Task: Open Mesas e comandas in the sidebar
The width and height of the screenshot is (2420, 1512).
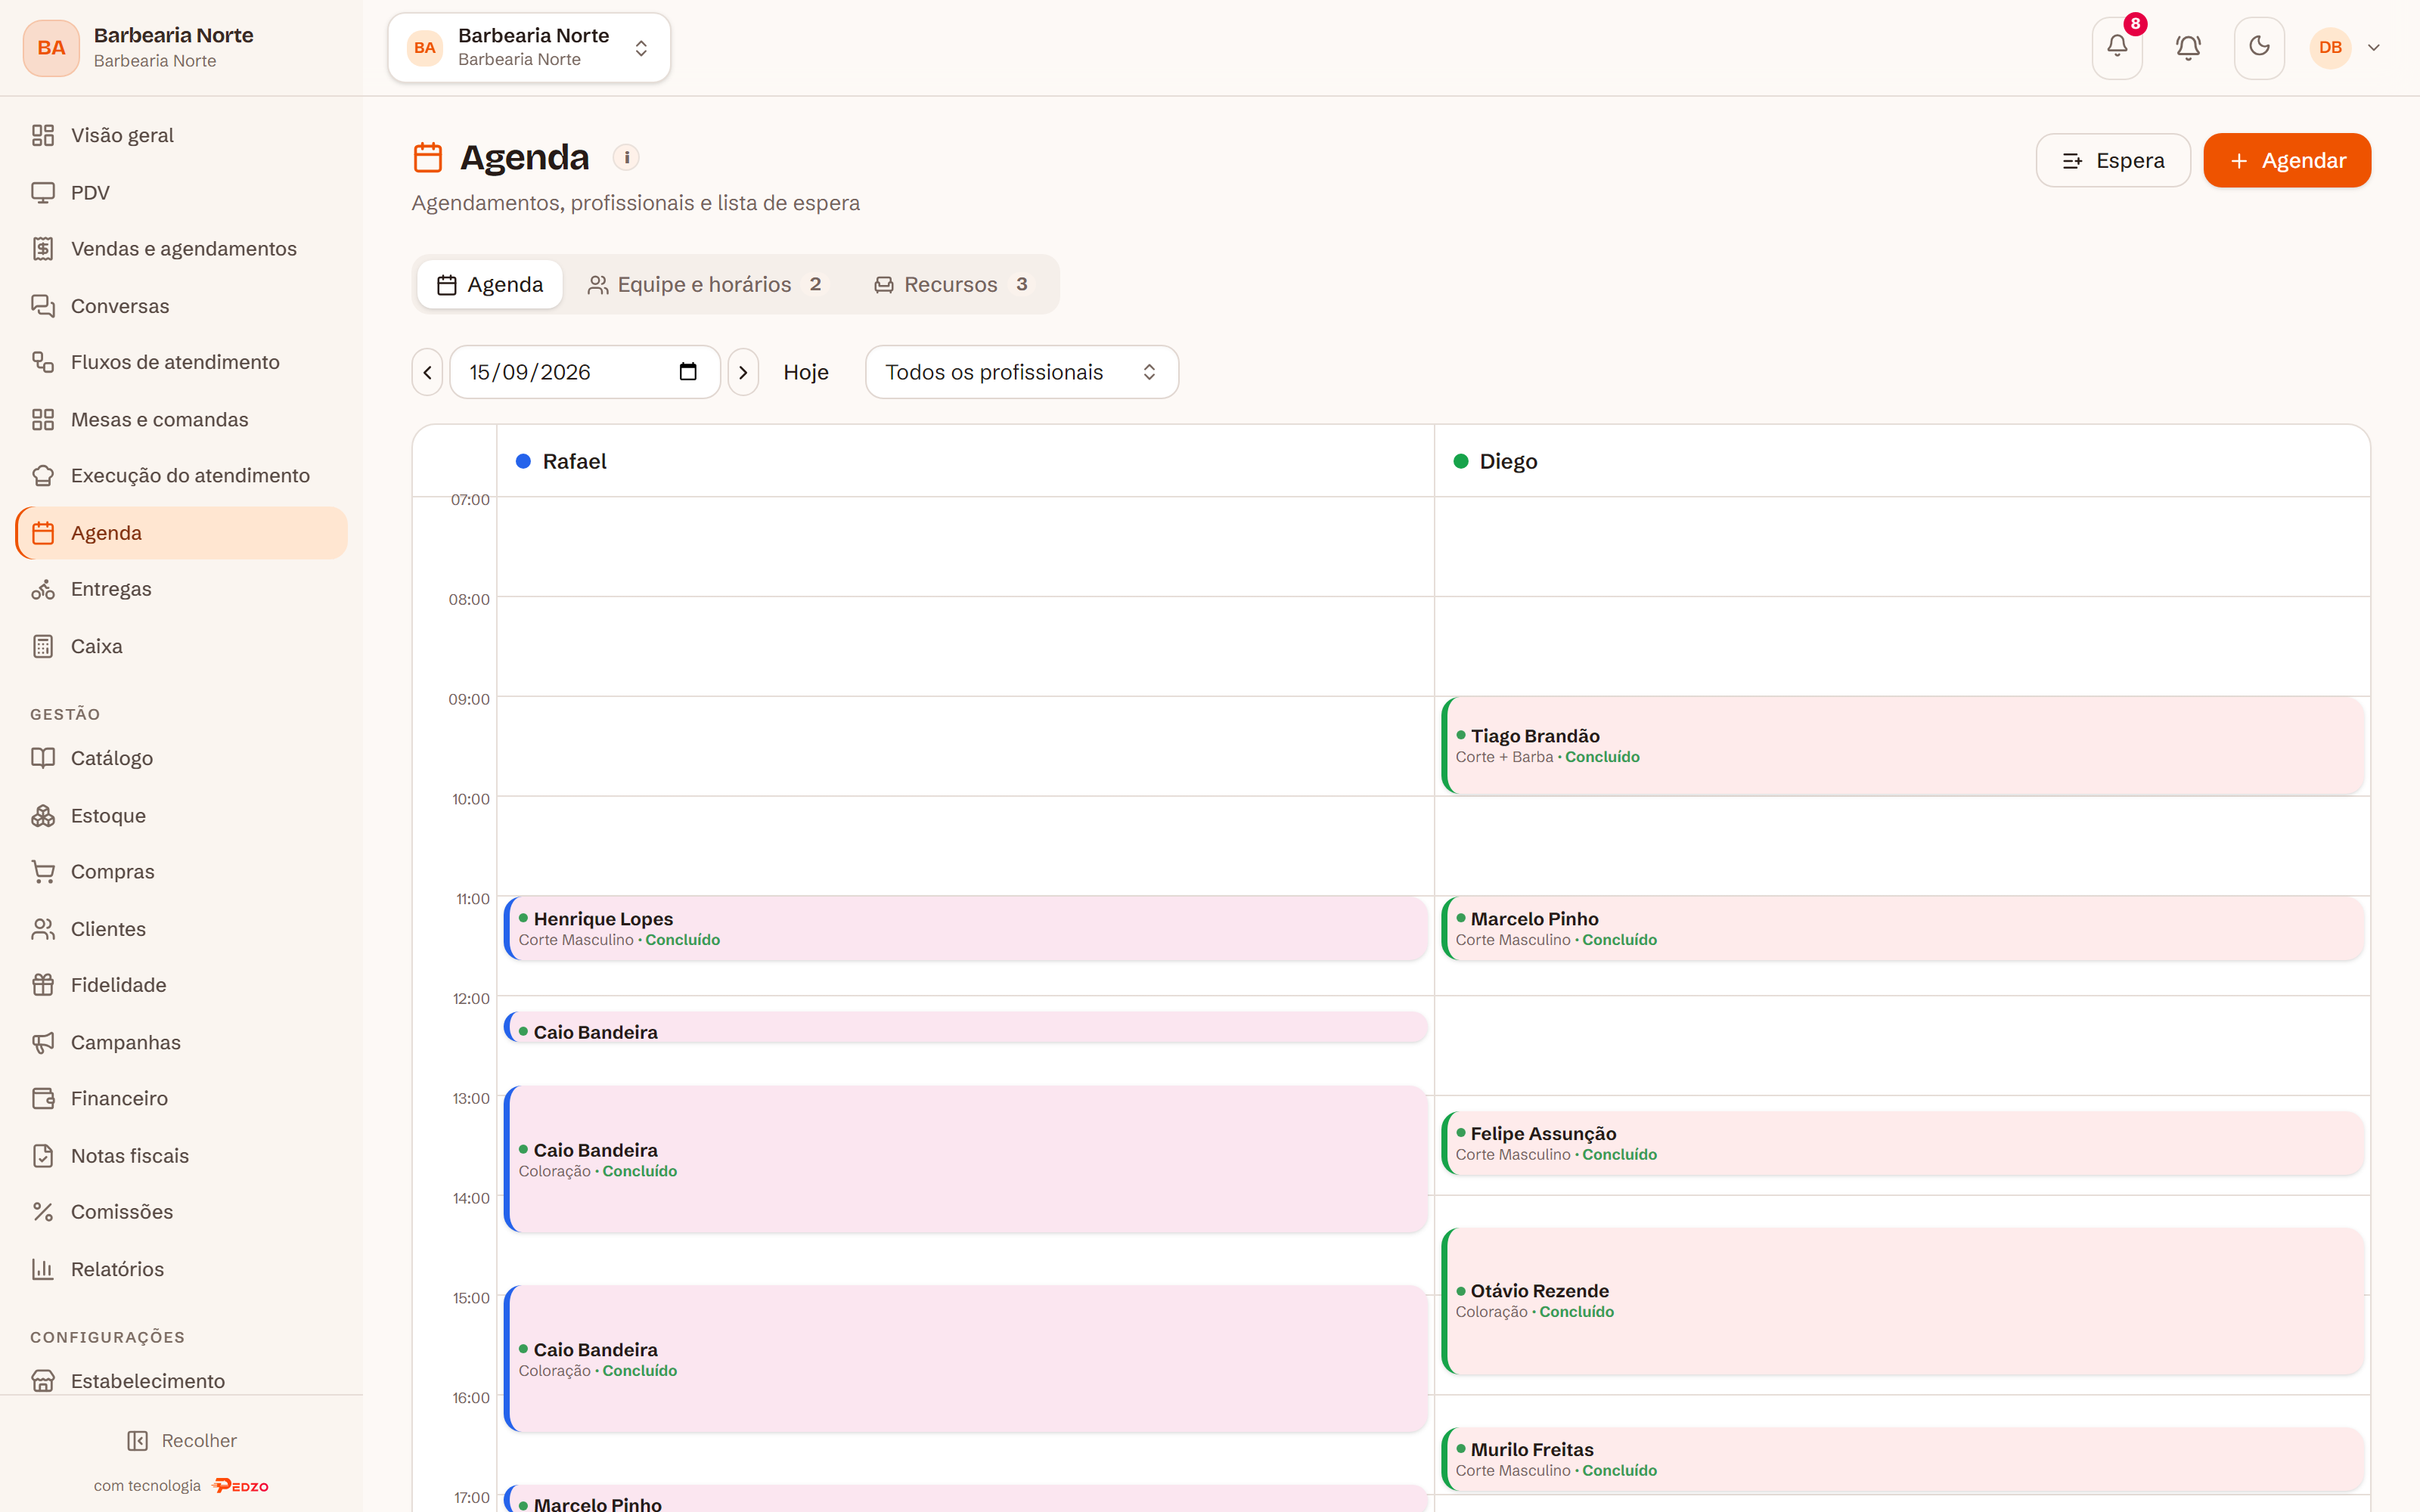Action: coord(181,419)
